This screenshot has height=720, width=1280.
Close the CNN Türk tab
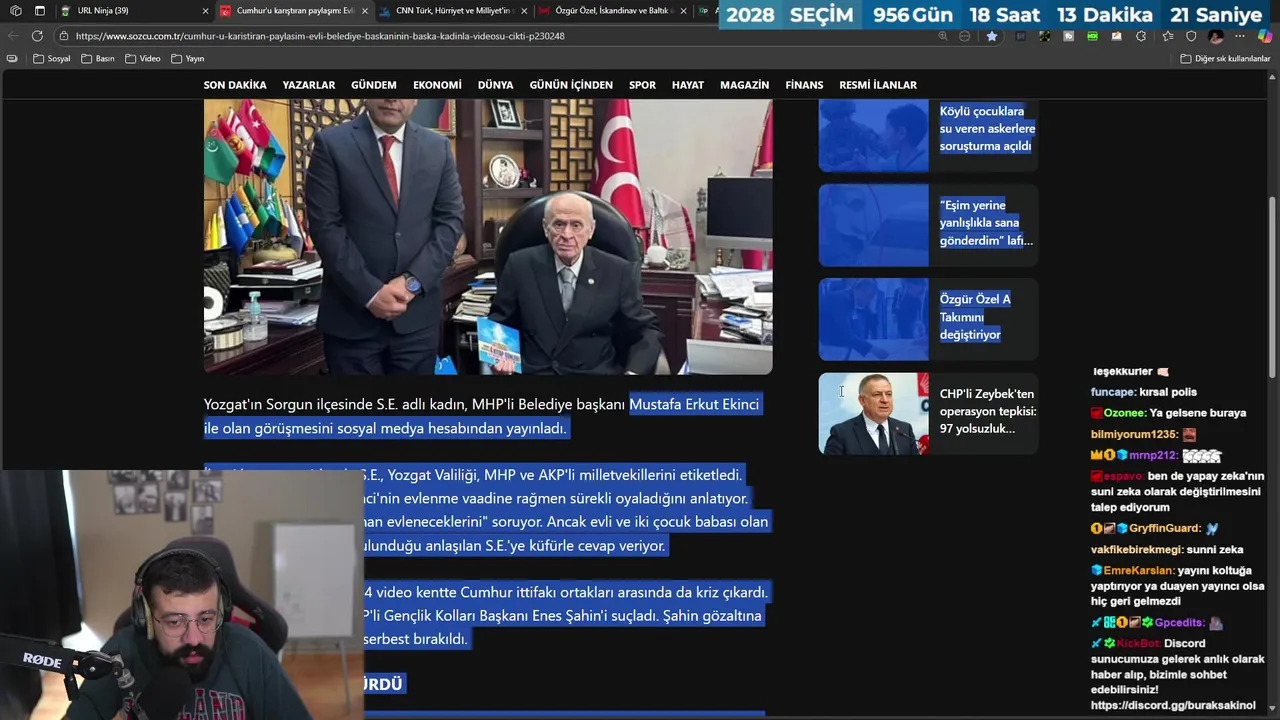(524, 11)
